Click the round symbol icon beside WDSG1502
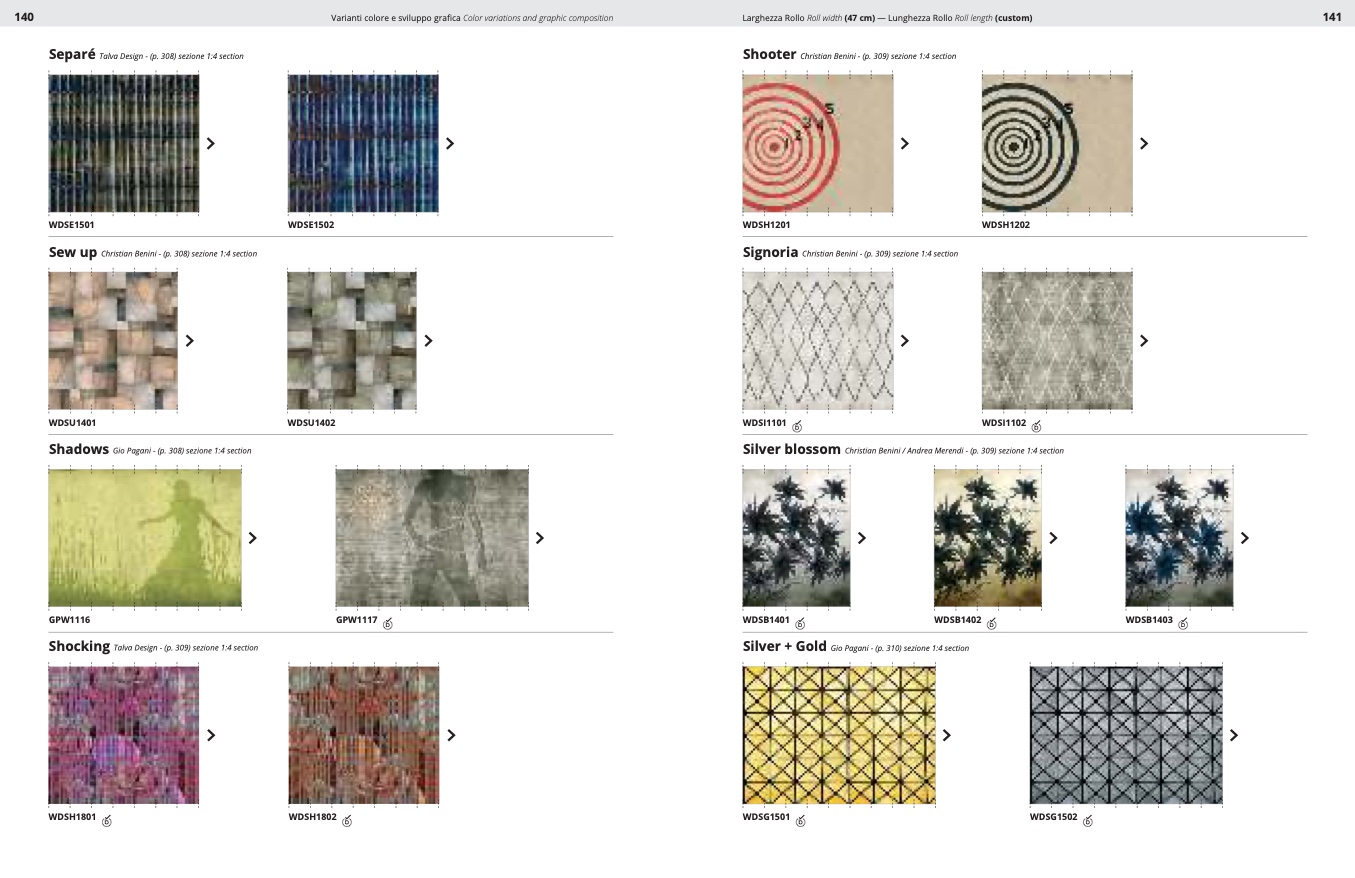The height and width of the screenshot is (878, 1355). click(x=1088, y=821)
